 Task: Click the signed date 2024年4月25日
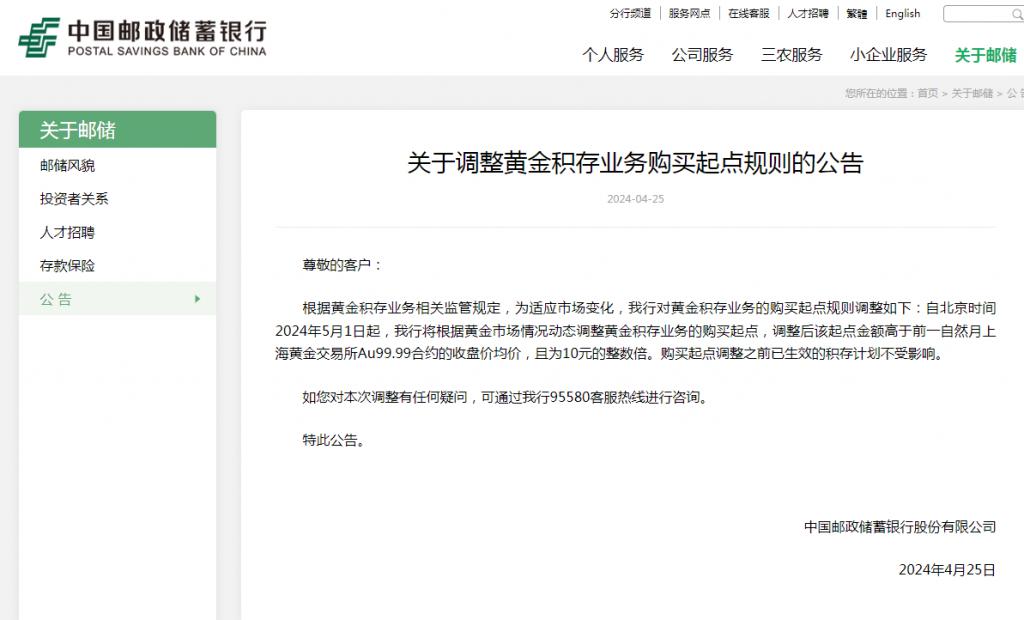click(x=947, y=570)
